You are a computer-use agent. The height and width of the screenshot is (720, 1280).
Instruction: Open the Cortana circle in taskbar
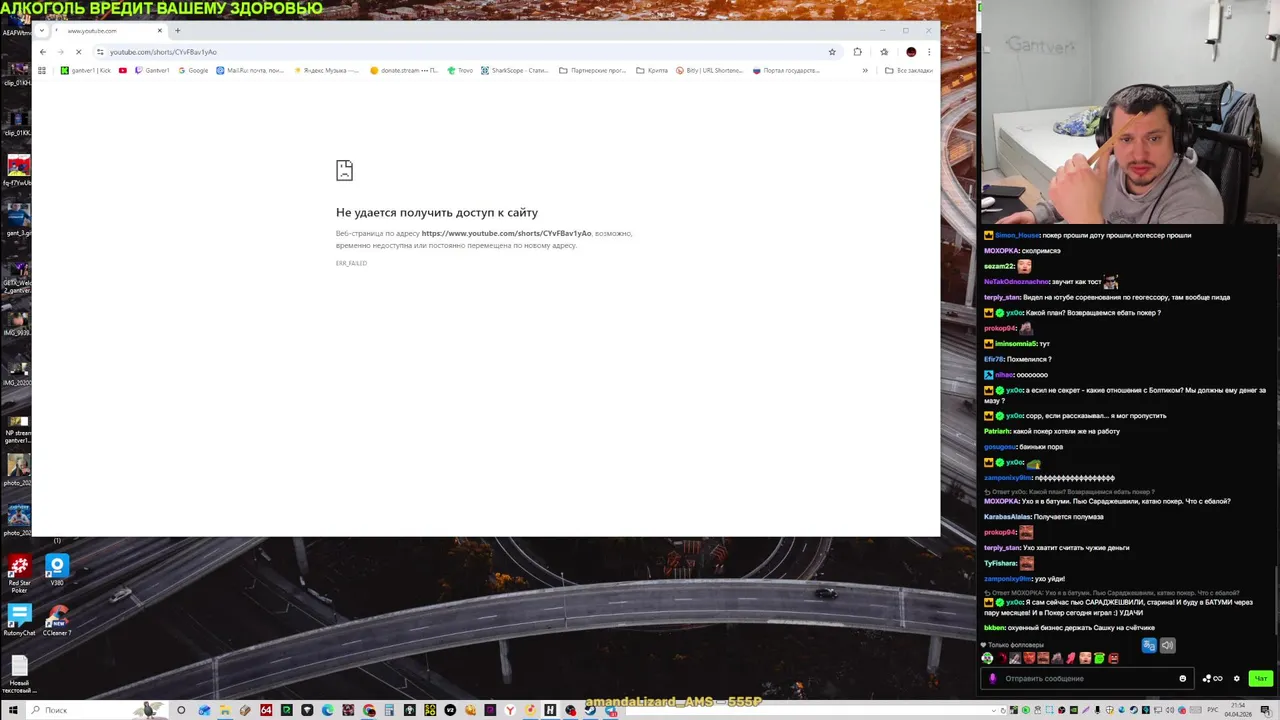(181, 710)
